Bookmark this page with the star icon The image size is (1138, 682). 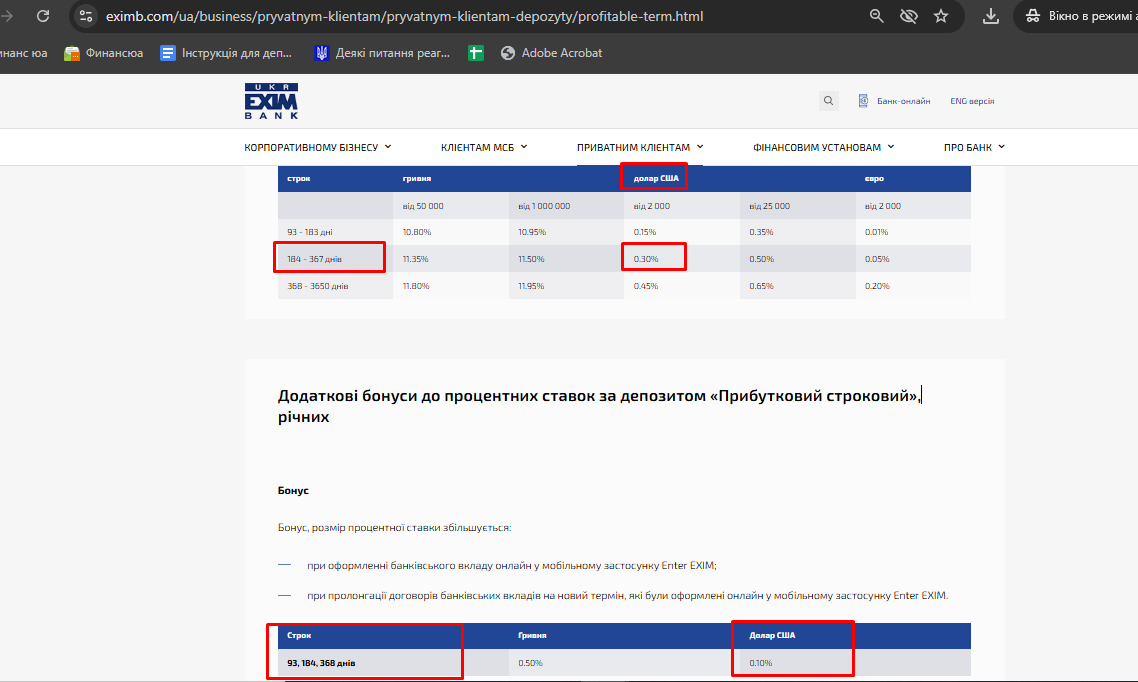[x=941, y=16]
